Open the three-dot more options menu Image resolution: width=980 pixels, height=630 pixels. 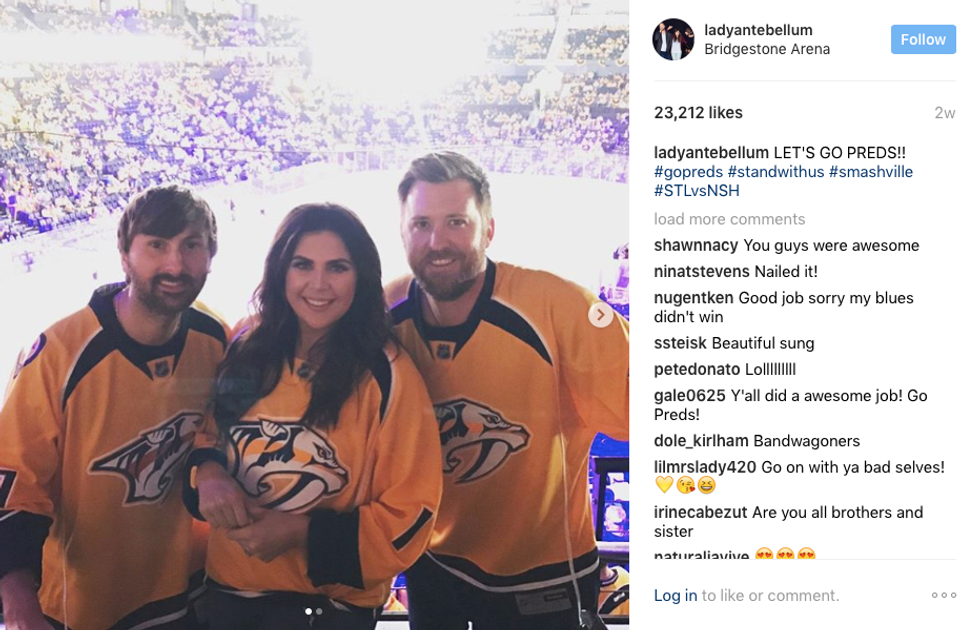point(944,595)
